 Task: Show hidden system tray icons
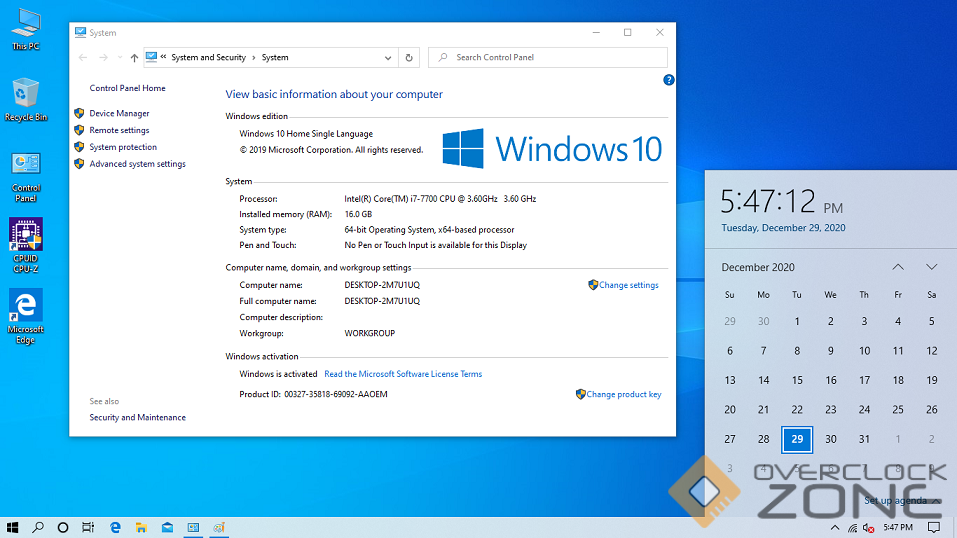click(834, 527)
